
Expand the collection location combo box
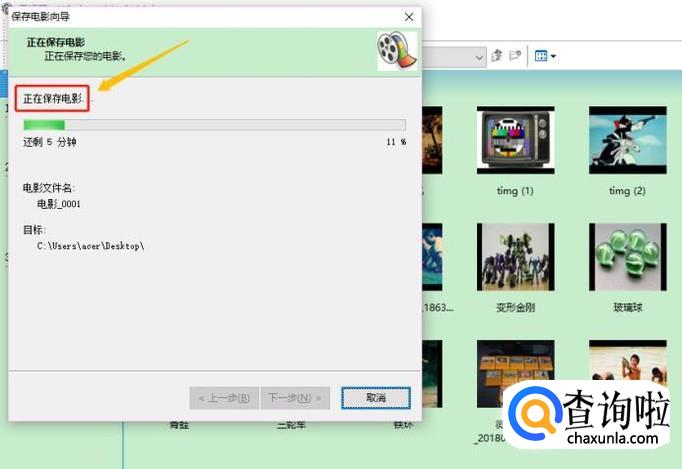pos(478,57)
